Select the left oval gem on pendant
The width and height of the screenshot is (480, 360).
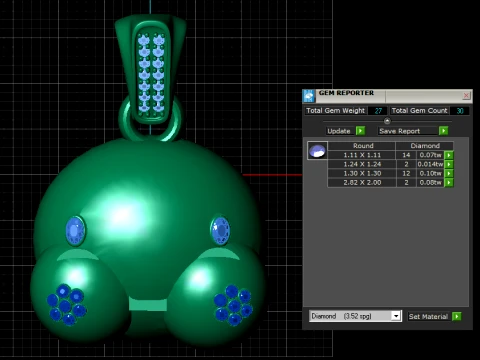[75, 230]
